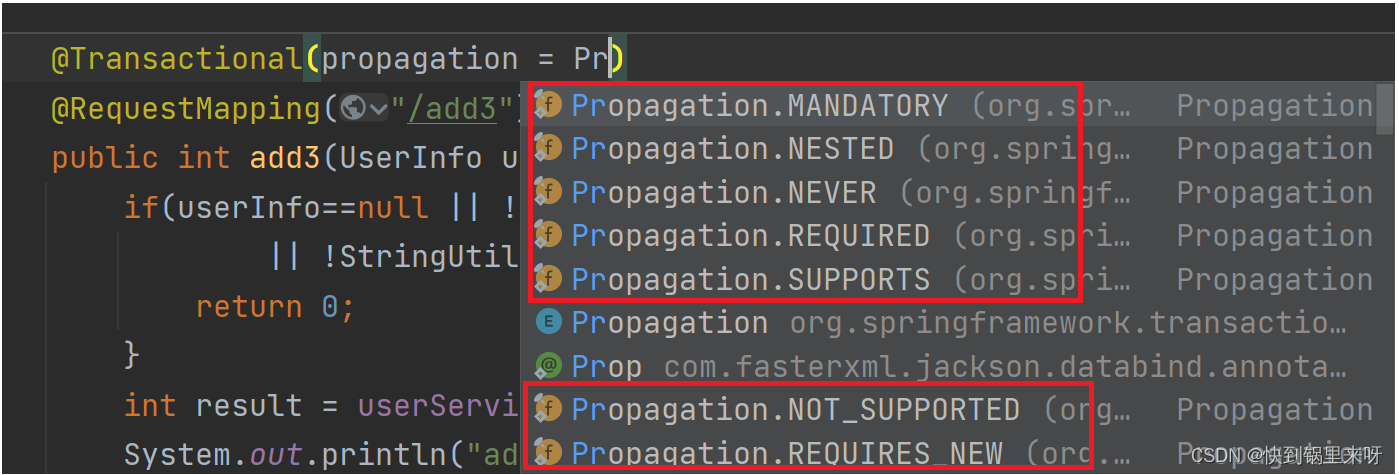Click the field icon beside Propagation.MANDATORY
1399x475 pixels.
click(548, 105)
